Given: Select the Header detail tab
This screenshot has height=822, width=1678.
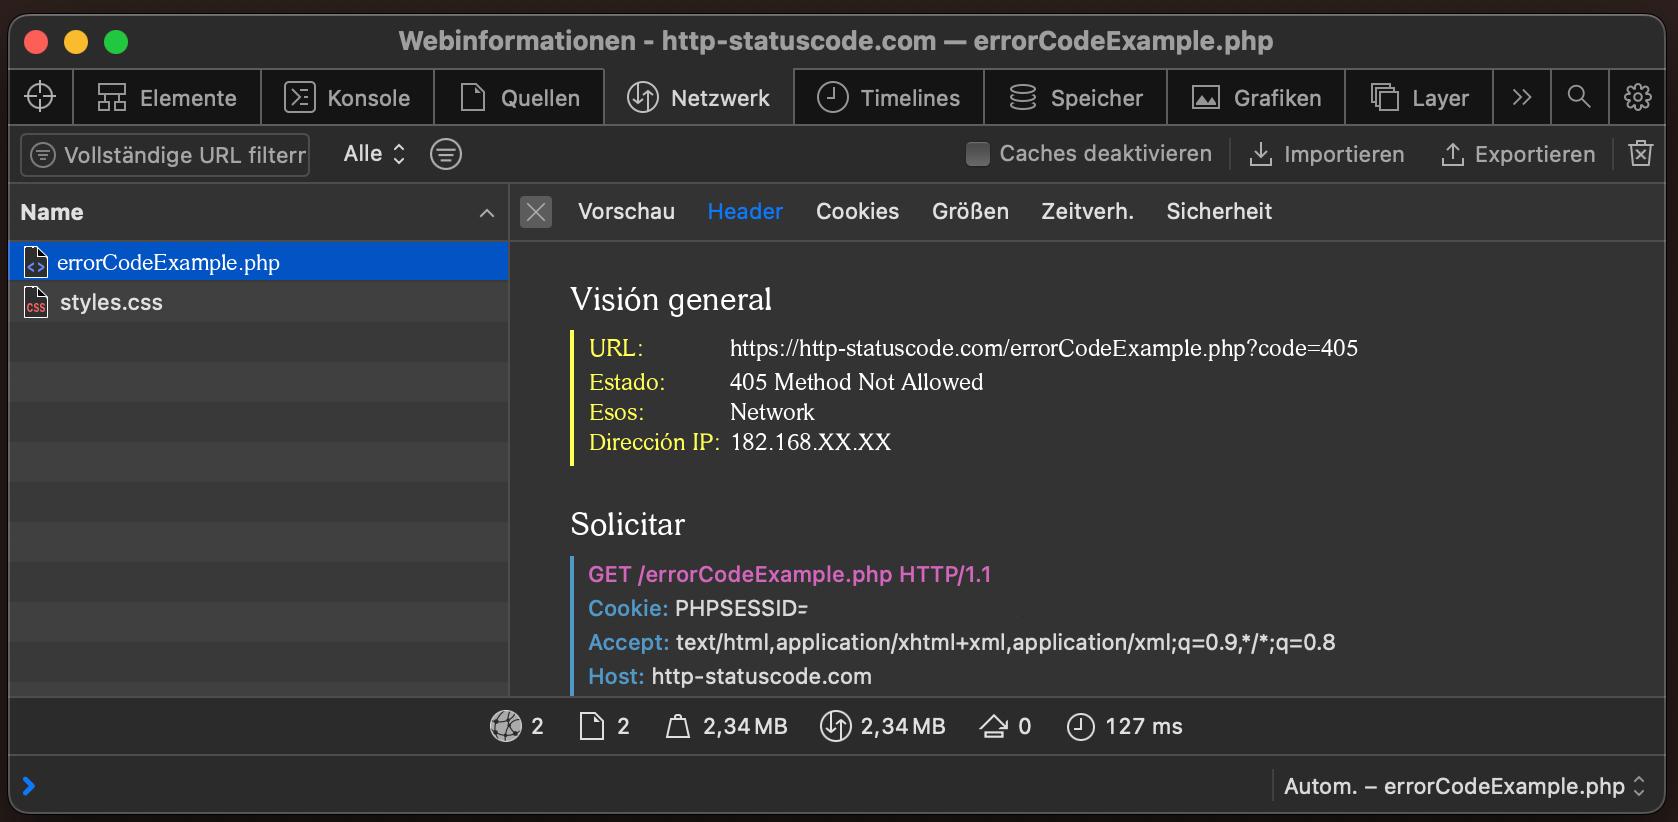Looking at the screenshot, I should pyautogui.click(x=745, y=211).
